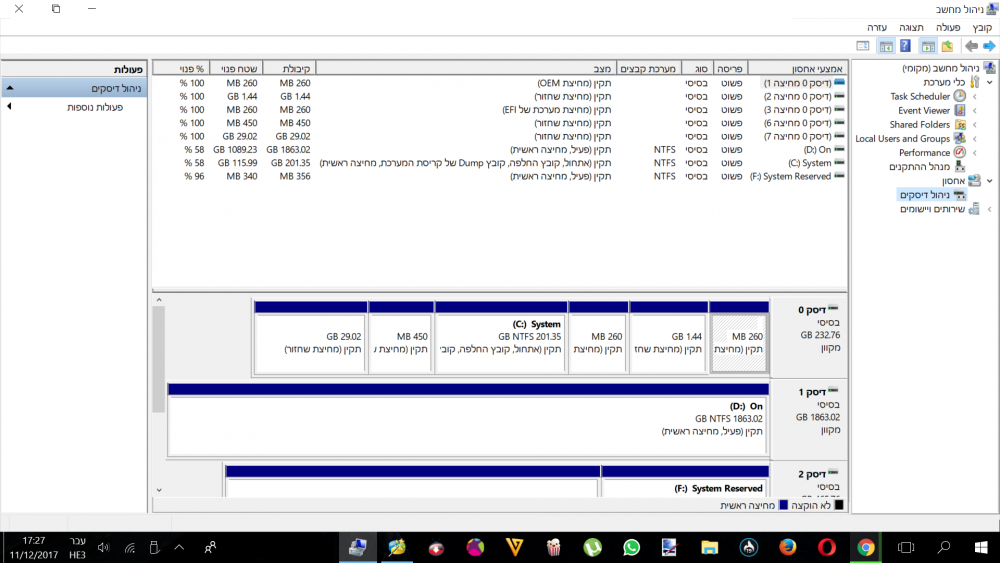Expand the Performance chevron
The height and width of the screenshot is (563, 1000).
click(x=974, y=152)
